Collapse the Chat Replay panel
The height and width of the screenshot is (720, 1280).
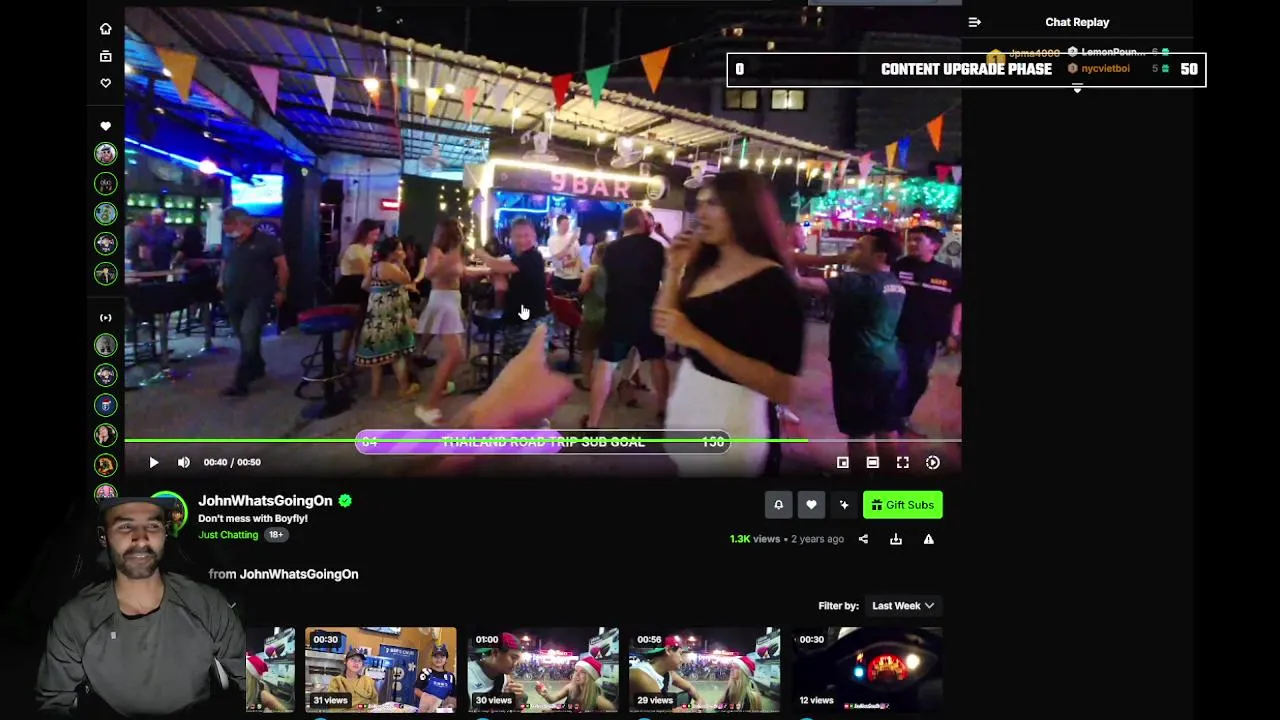click(975, 22)
